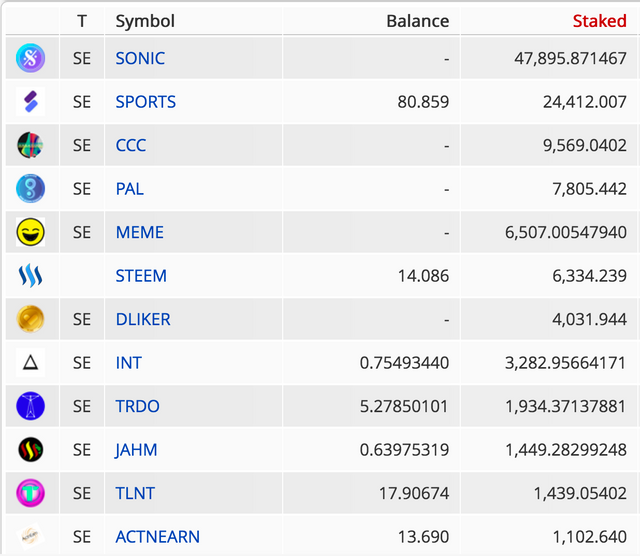Click the TRDO blue circle icon

pos(30,406)
